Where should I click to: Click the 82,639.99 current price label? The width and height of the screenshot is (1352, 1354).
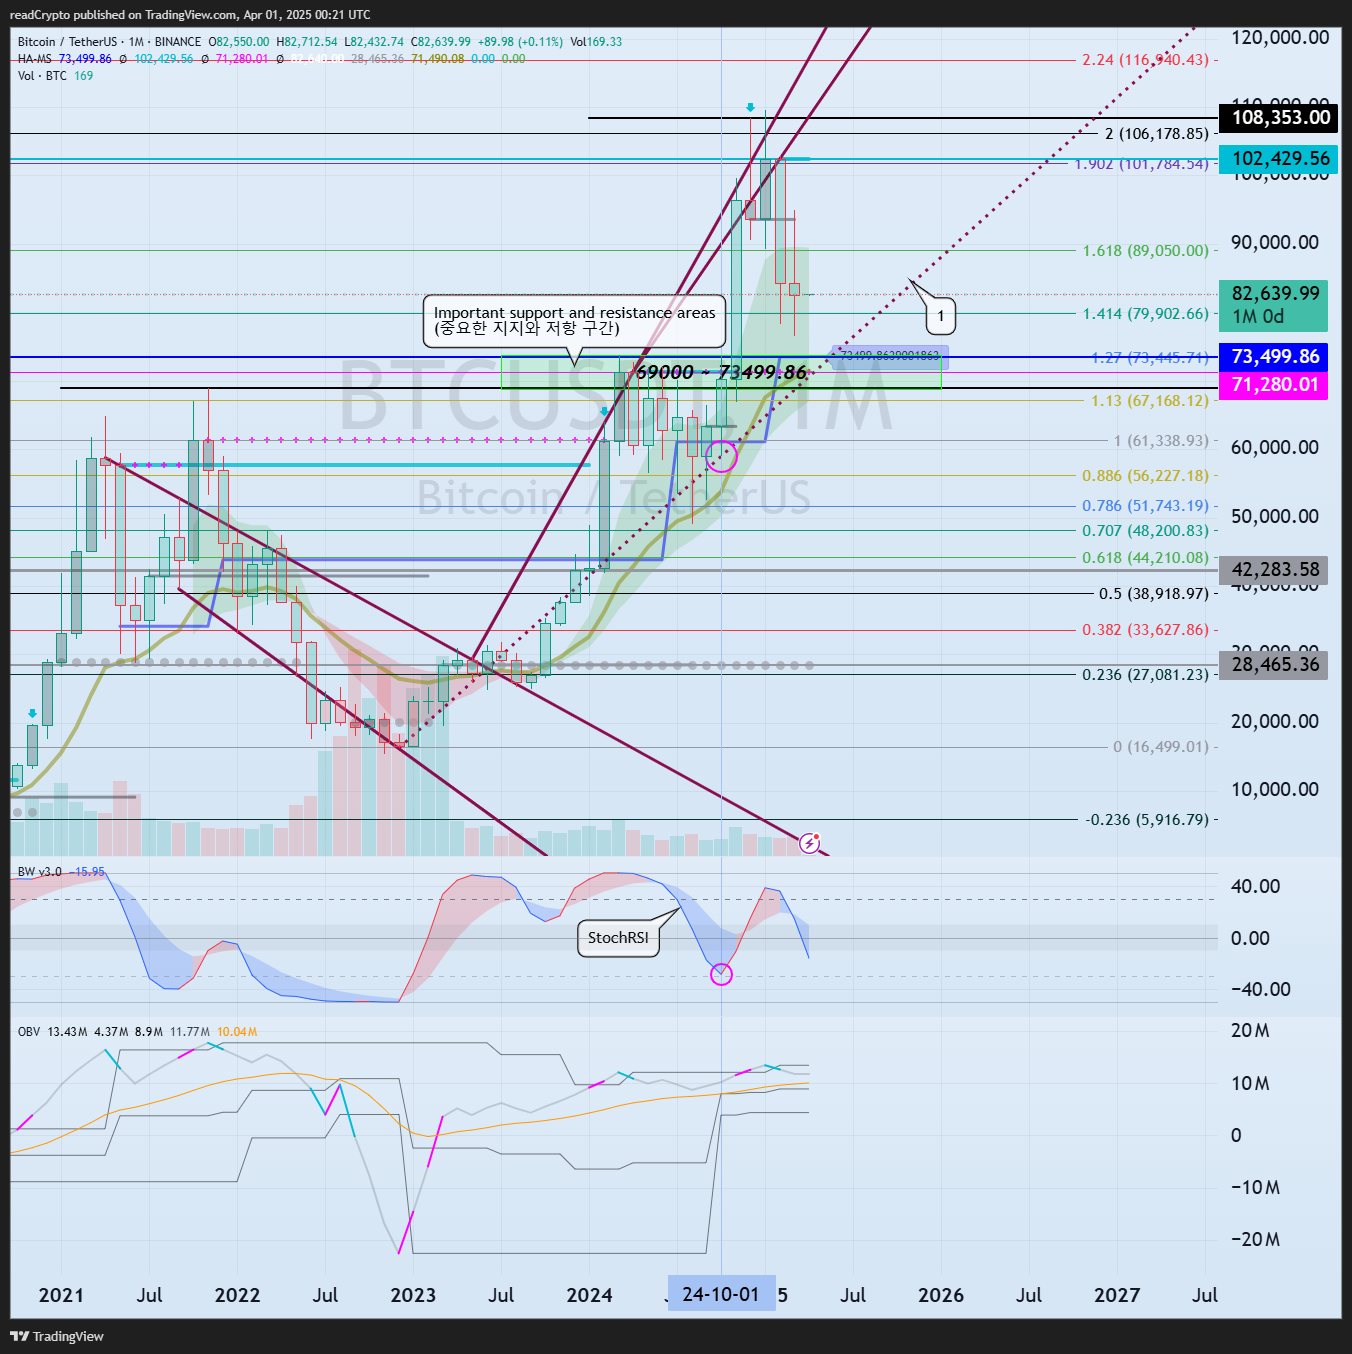(x=1274, y=305)
